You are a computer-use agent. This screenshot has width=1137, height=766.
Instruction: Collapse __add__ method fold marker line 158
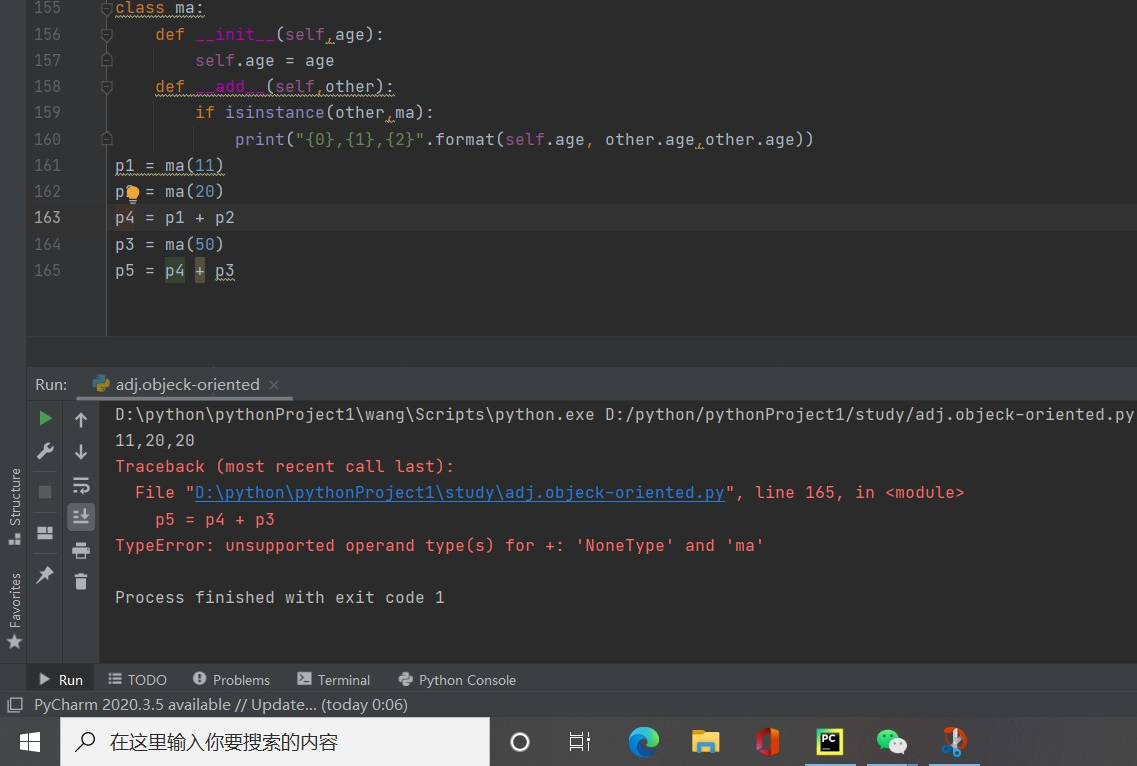107,86
